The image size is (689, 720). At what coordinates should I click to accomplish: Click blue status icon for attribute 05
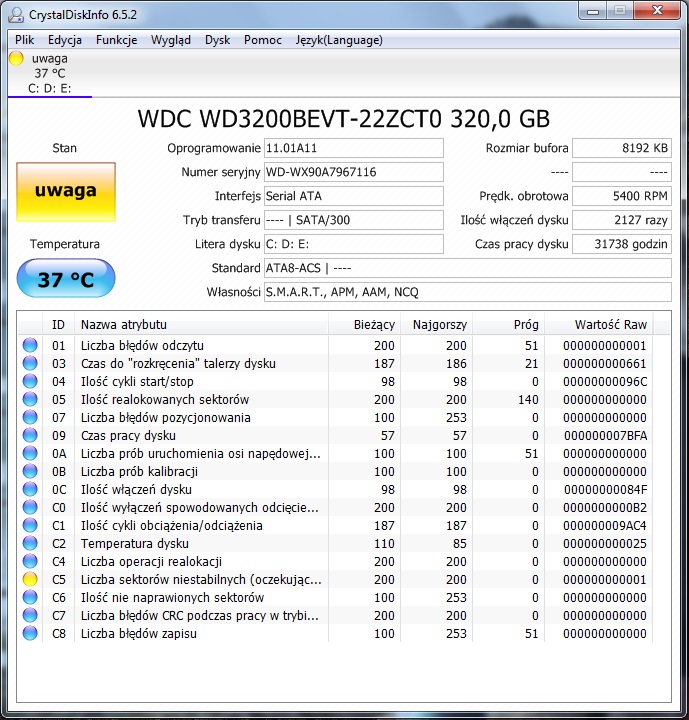point(30,399)
